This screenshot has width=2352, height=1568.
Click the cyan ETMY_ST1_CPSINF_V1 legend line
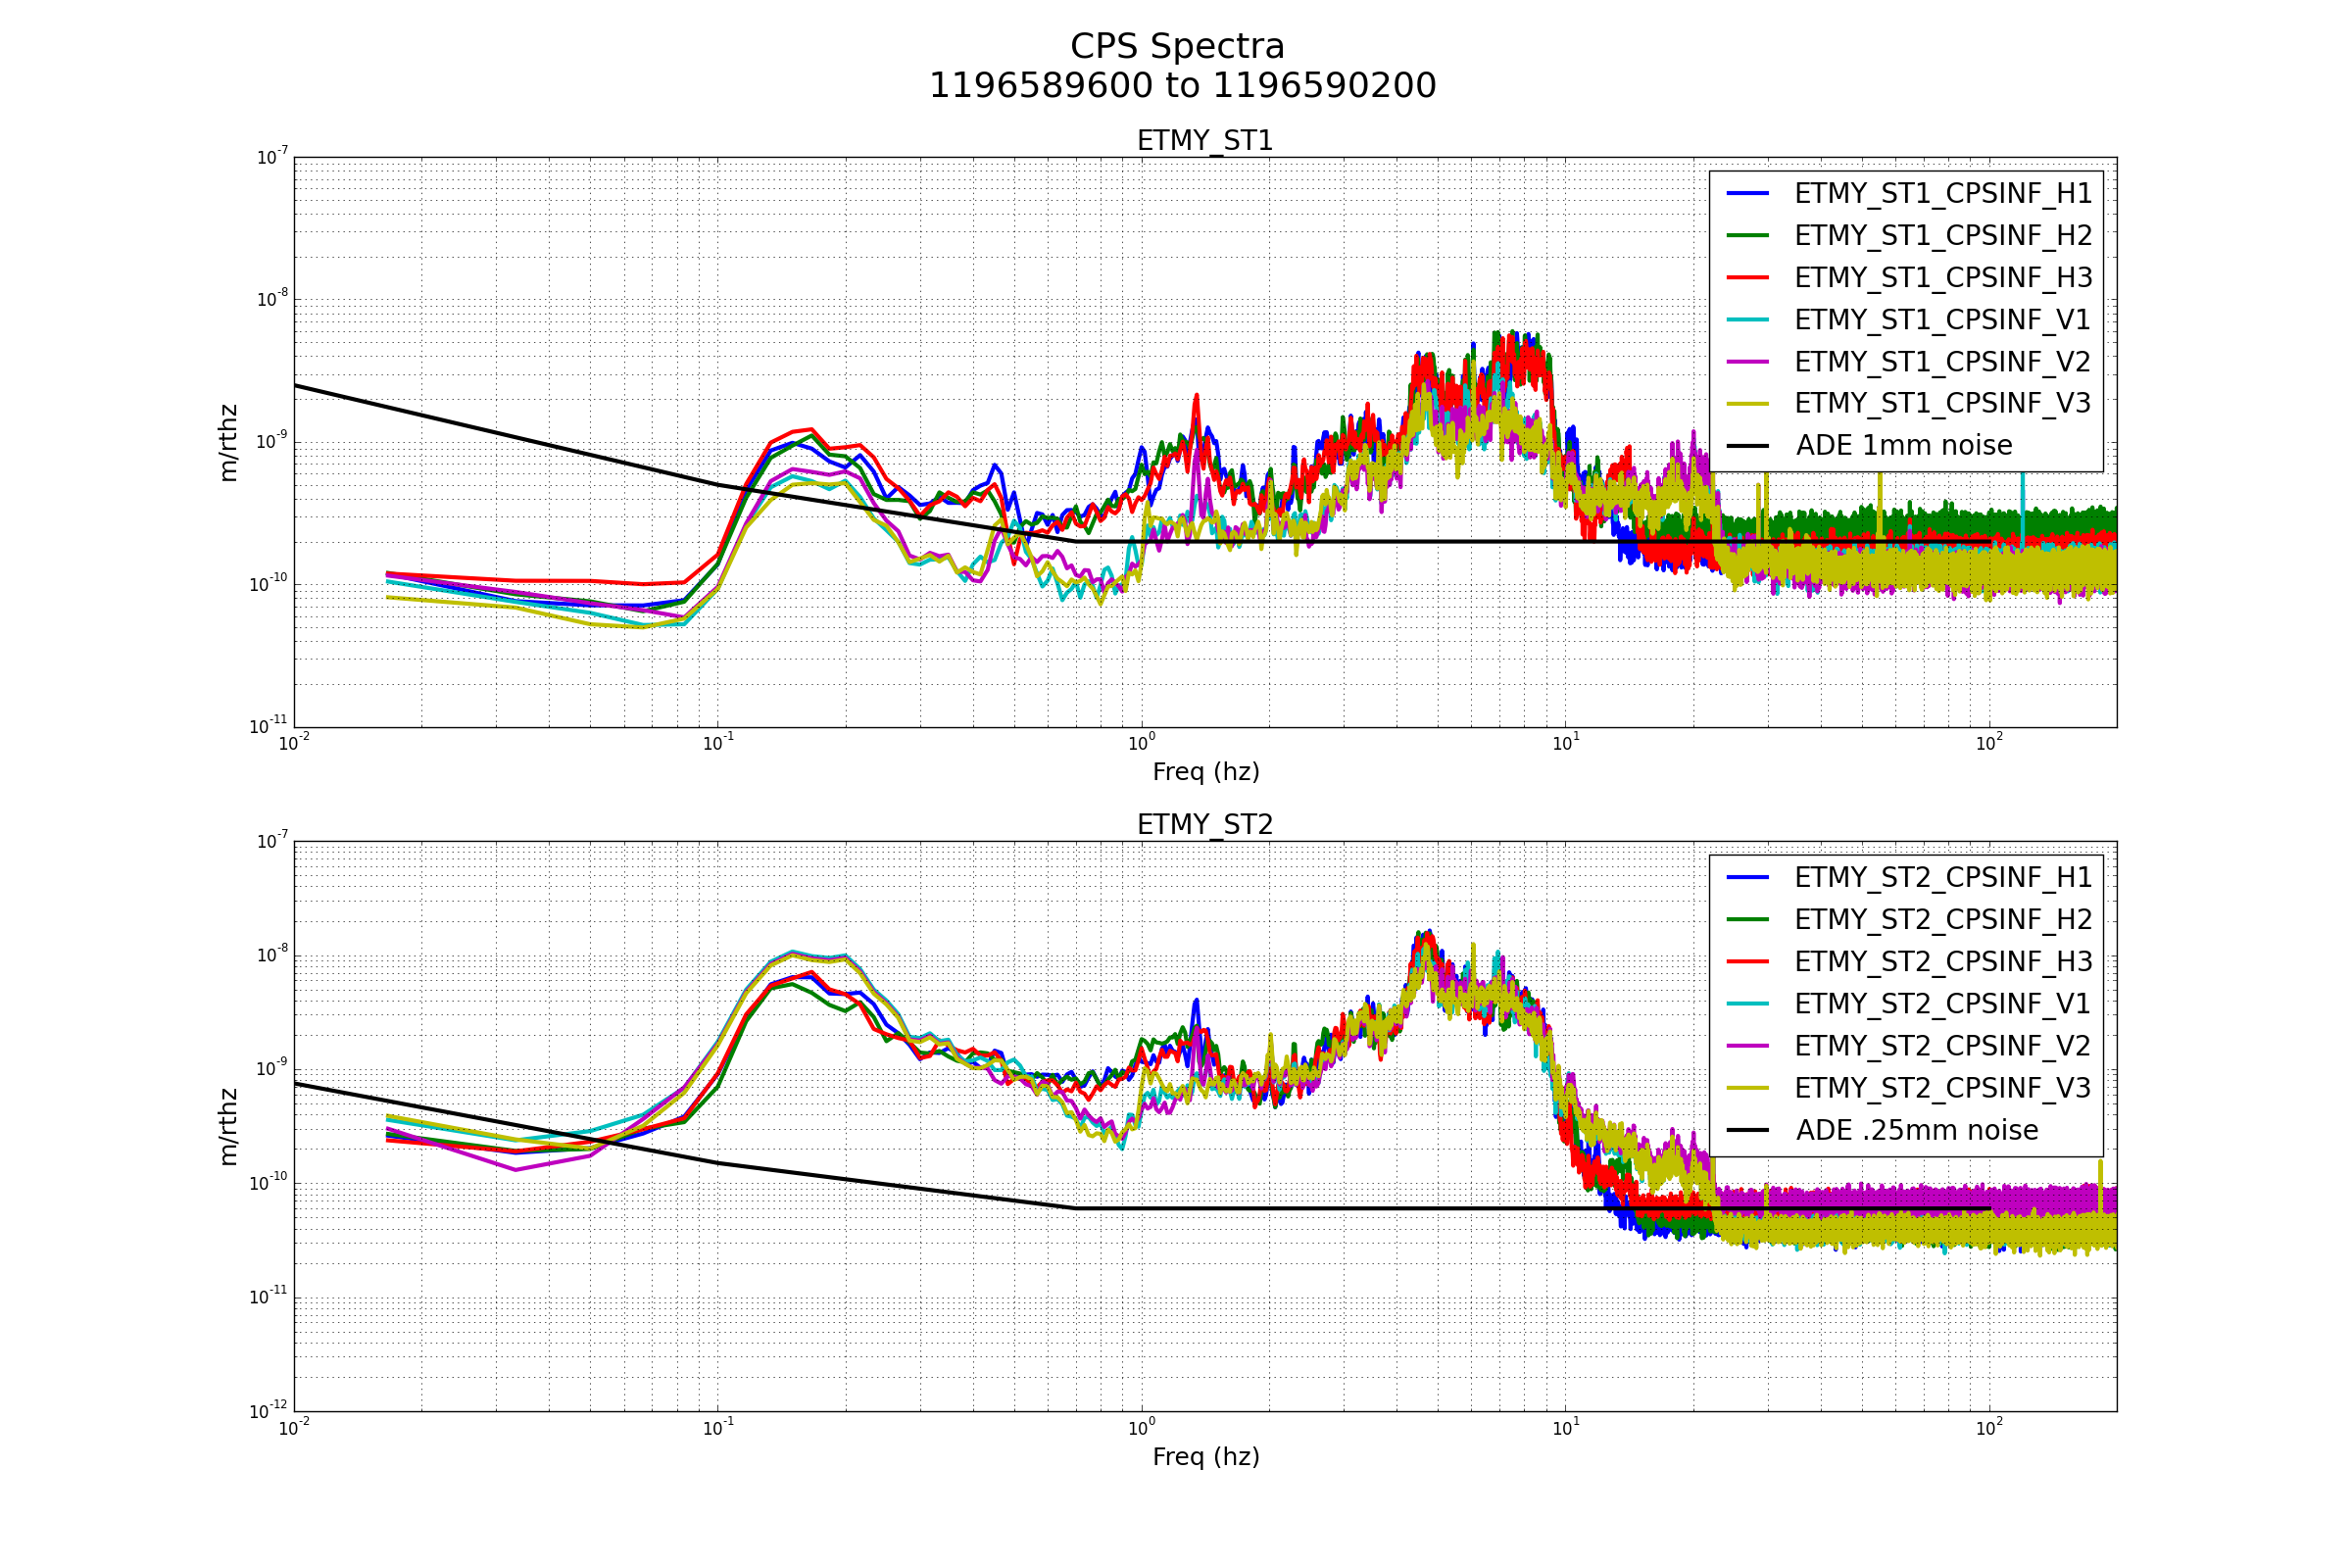pyautogui.click(x=1748, y=320)
